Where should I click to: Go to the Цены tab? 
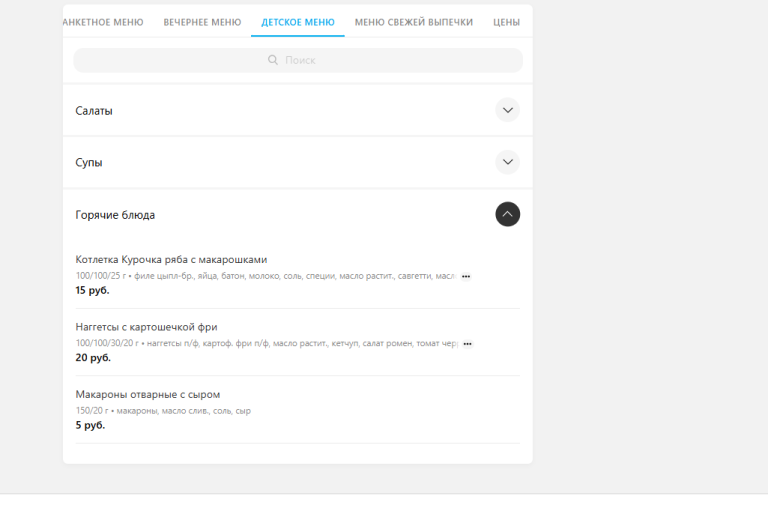506,22
